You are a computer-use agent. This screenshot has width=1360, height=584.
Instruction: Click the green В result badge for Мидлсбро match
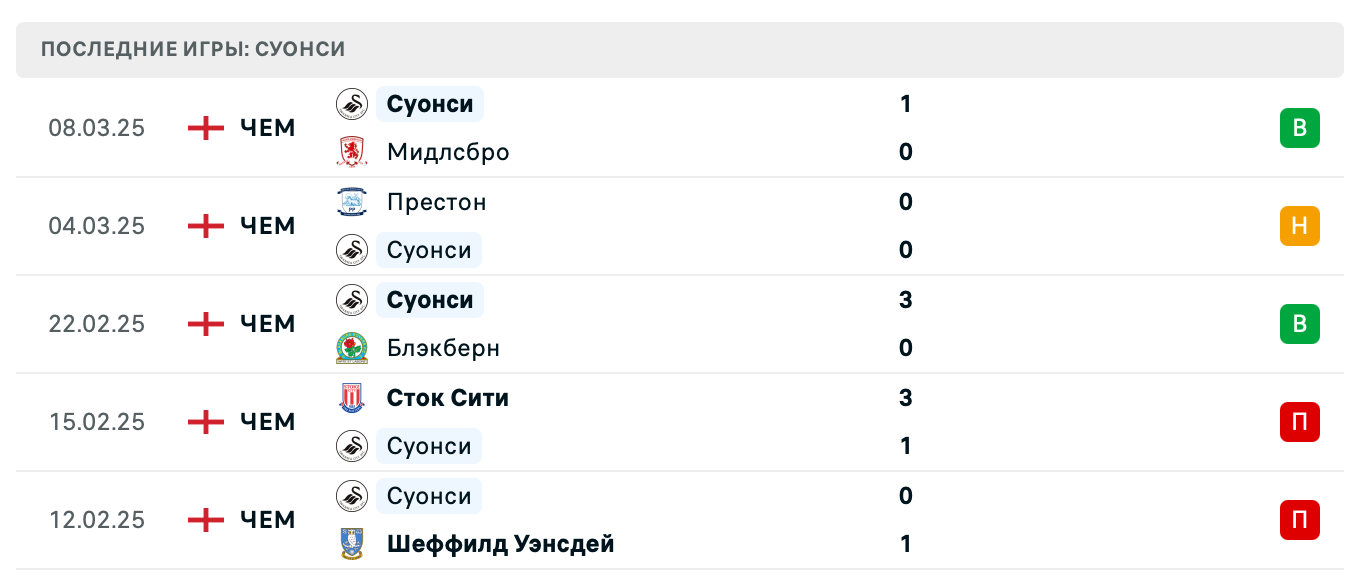click(x=1299, y=128)
